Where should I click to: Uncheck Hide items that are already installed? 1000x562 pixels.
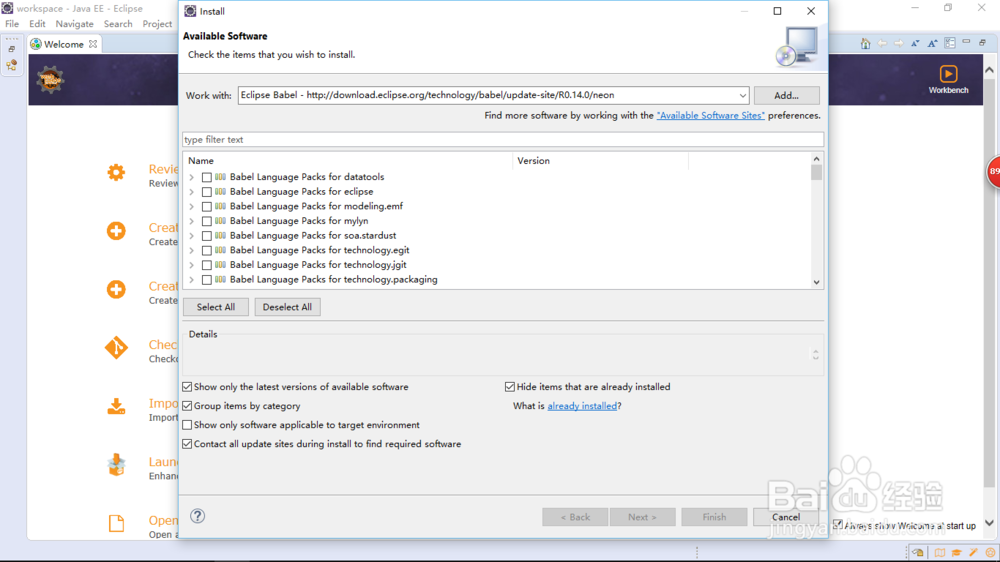click(x=510, y=387)
